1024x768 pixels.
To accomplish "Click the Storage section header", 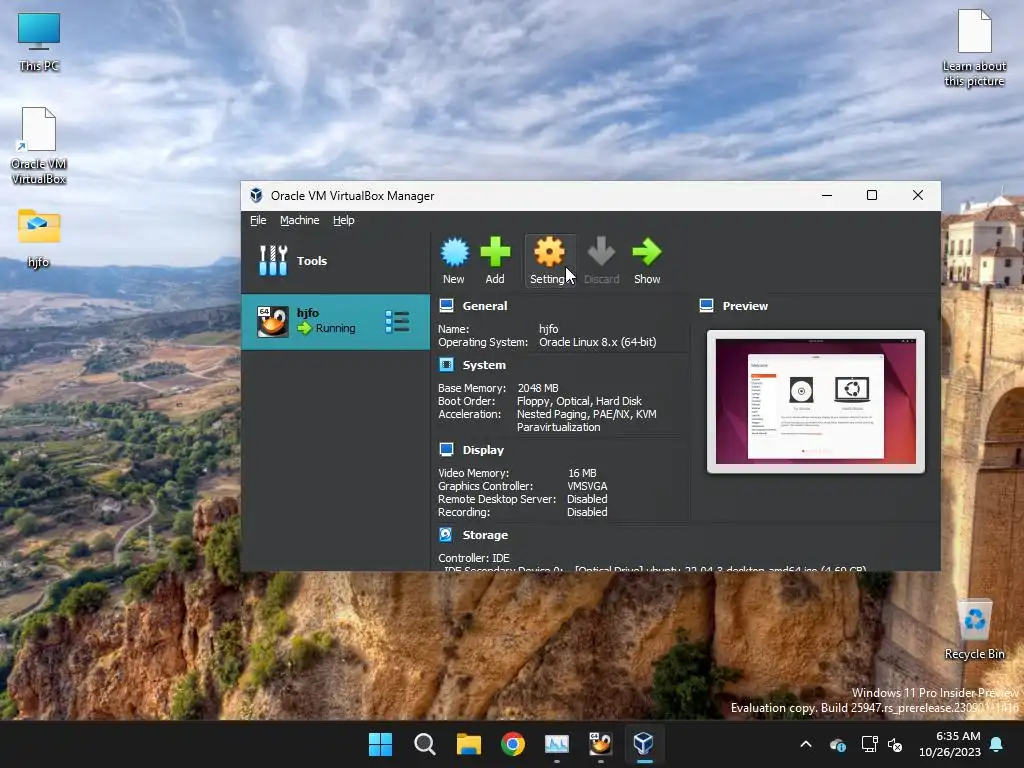I will (x=485, y=535).
